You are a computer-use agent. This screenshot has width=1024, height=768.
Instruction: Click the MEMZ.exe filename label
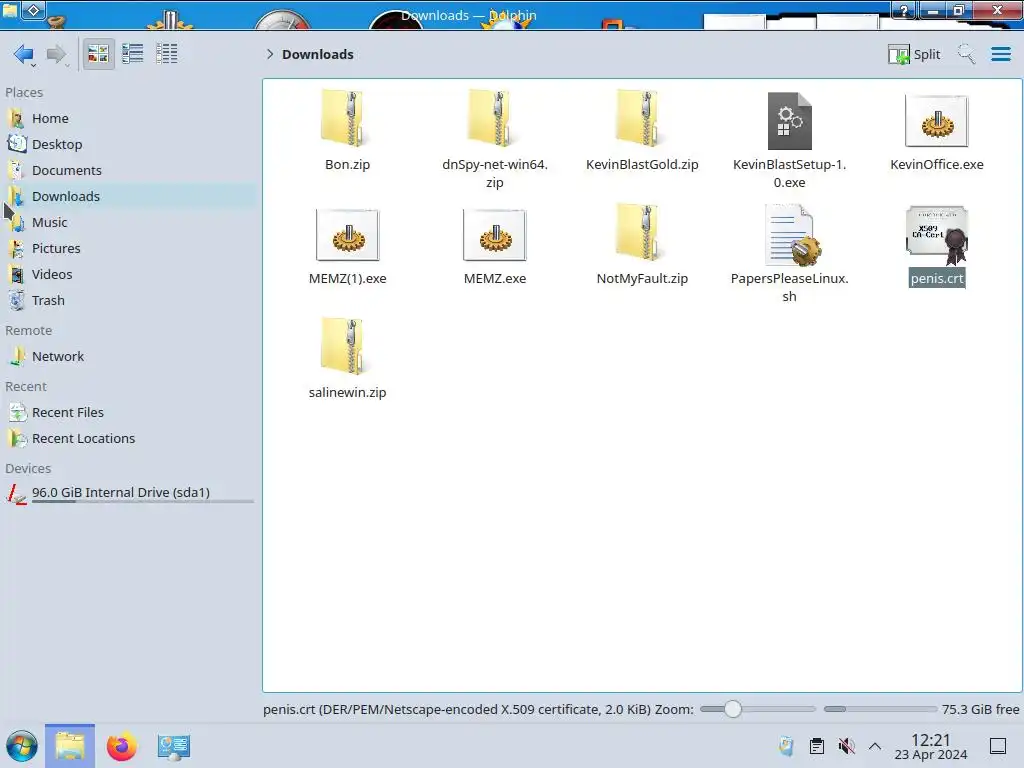coord(494,279)
